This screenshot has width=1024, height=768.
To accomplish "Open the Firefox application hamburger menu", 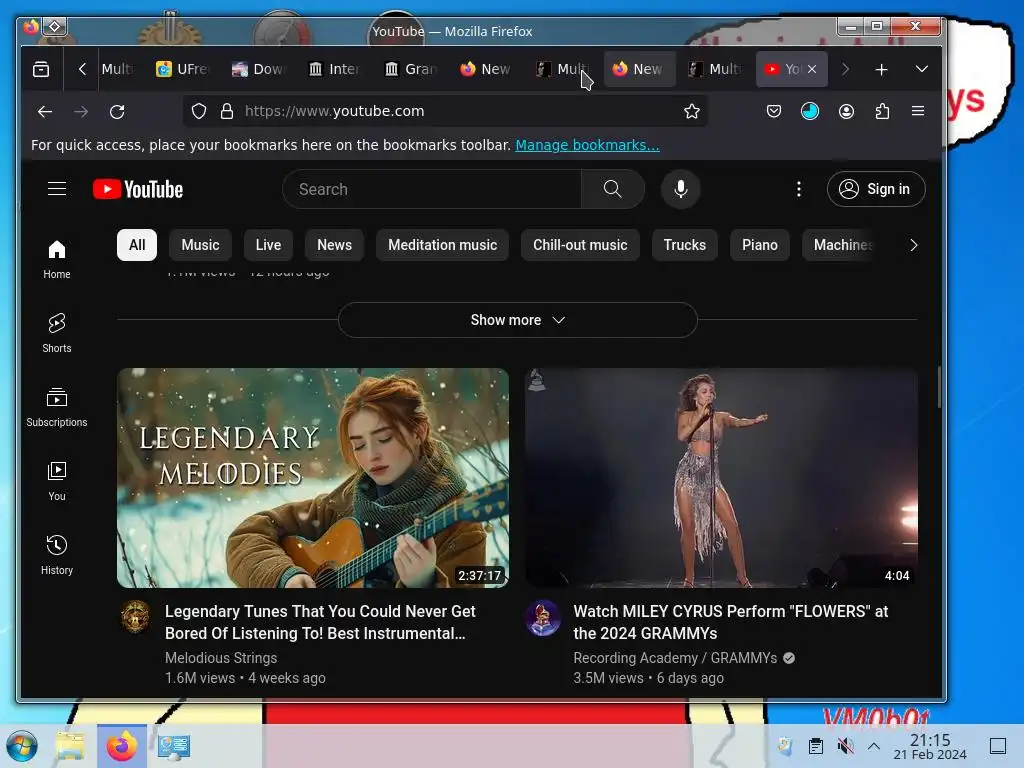I will coord(918,112).
